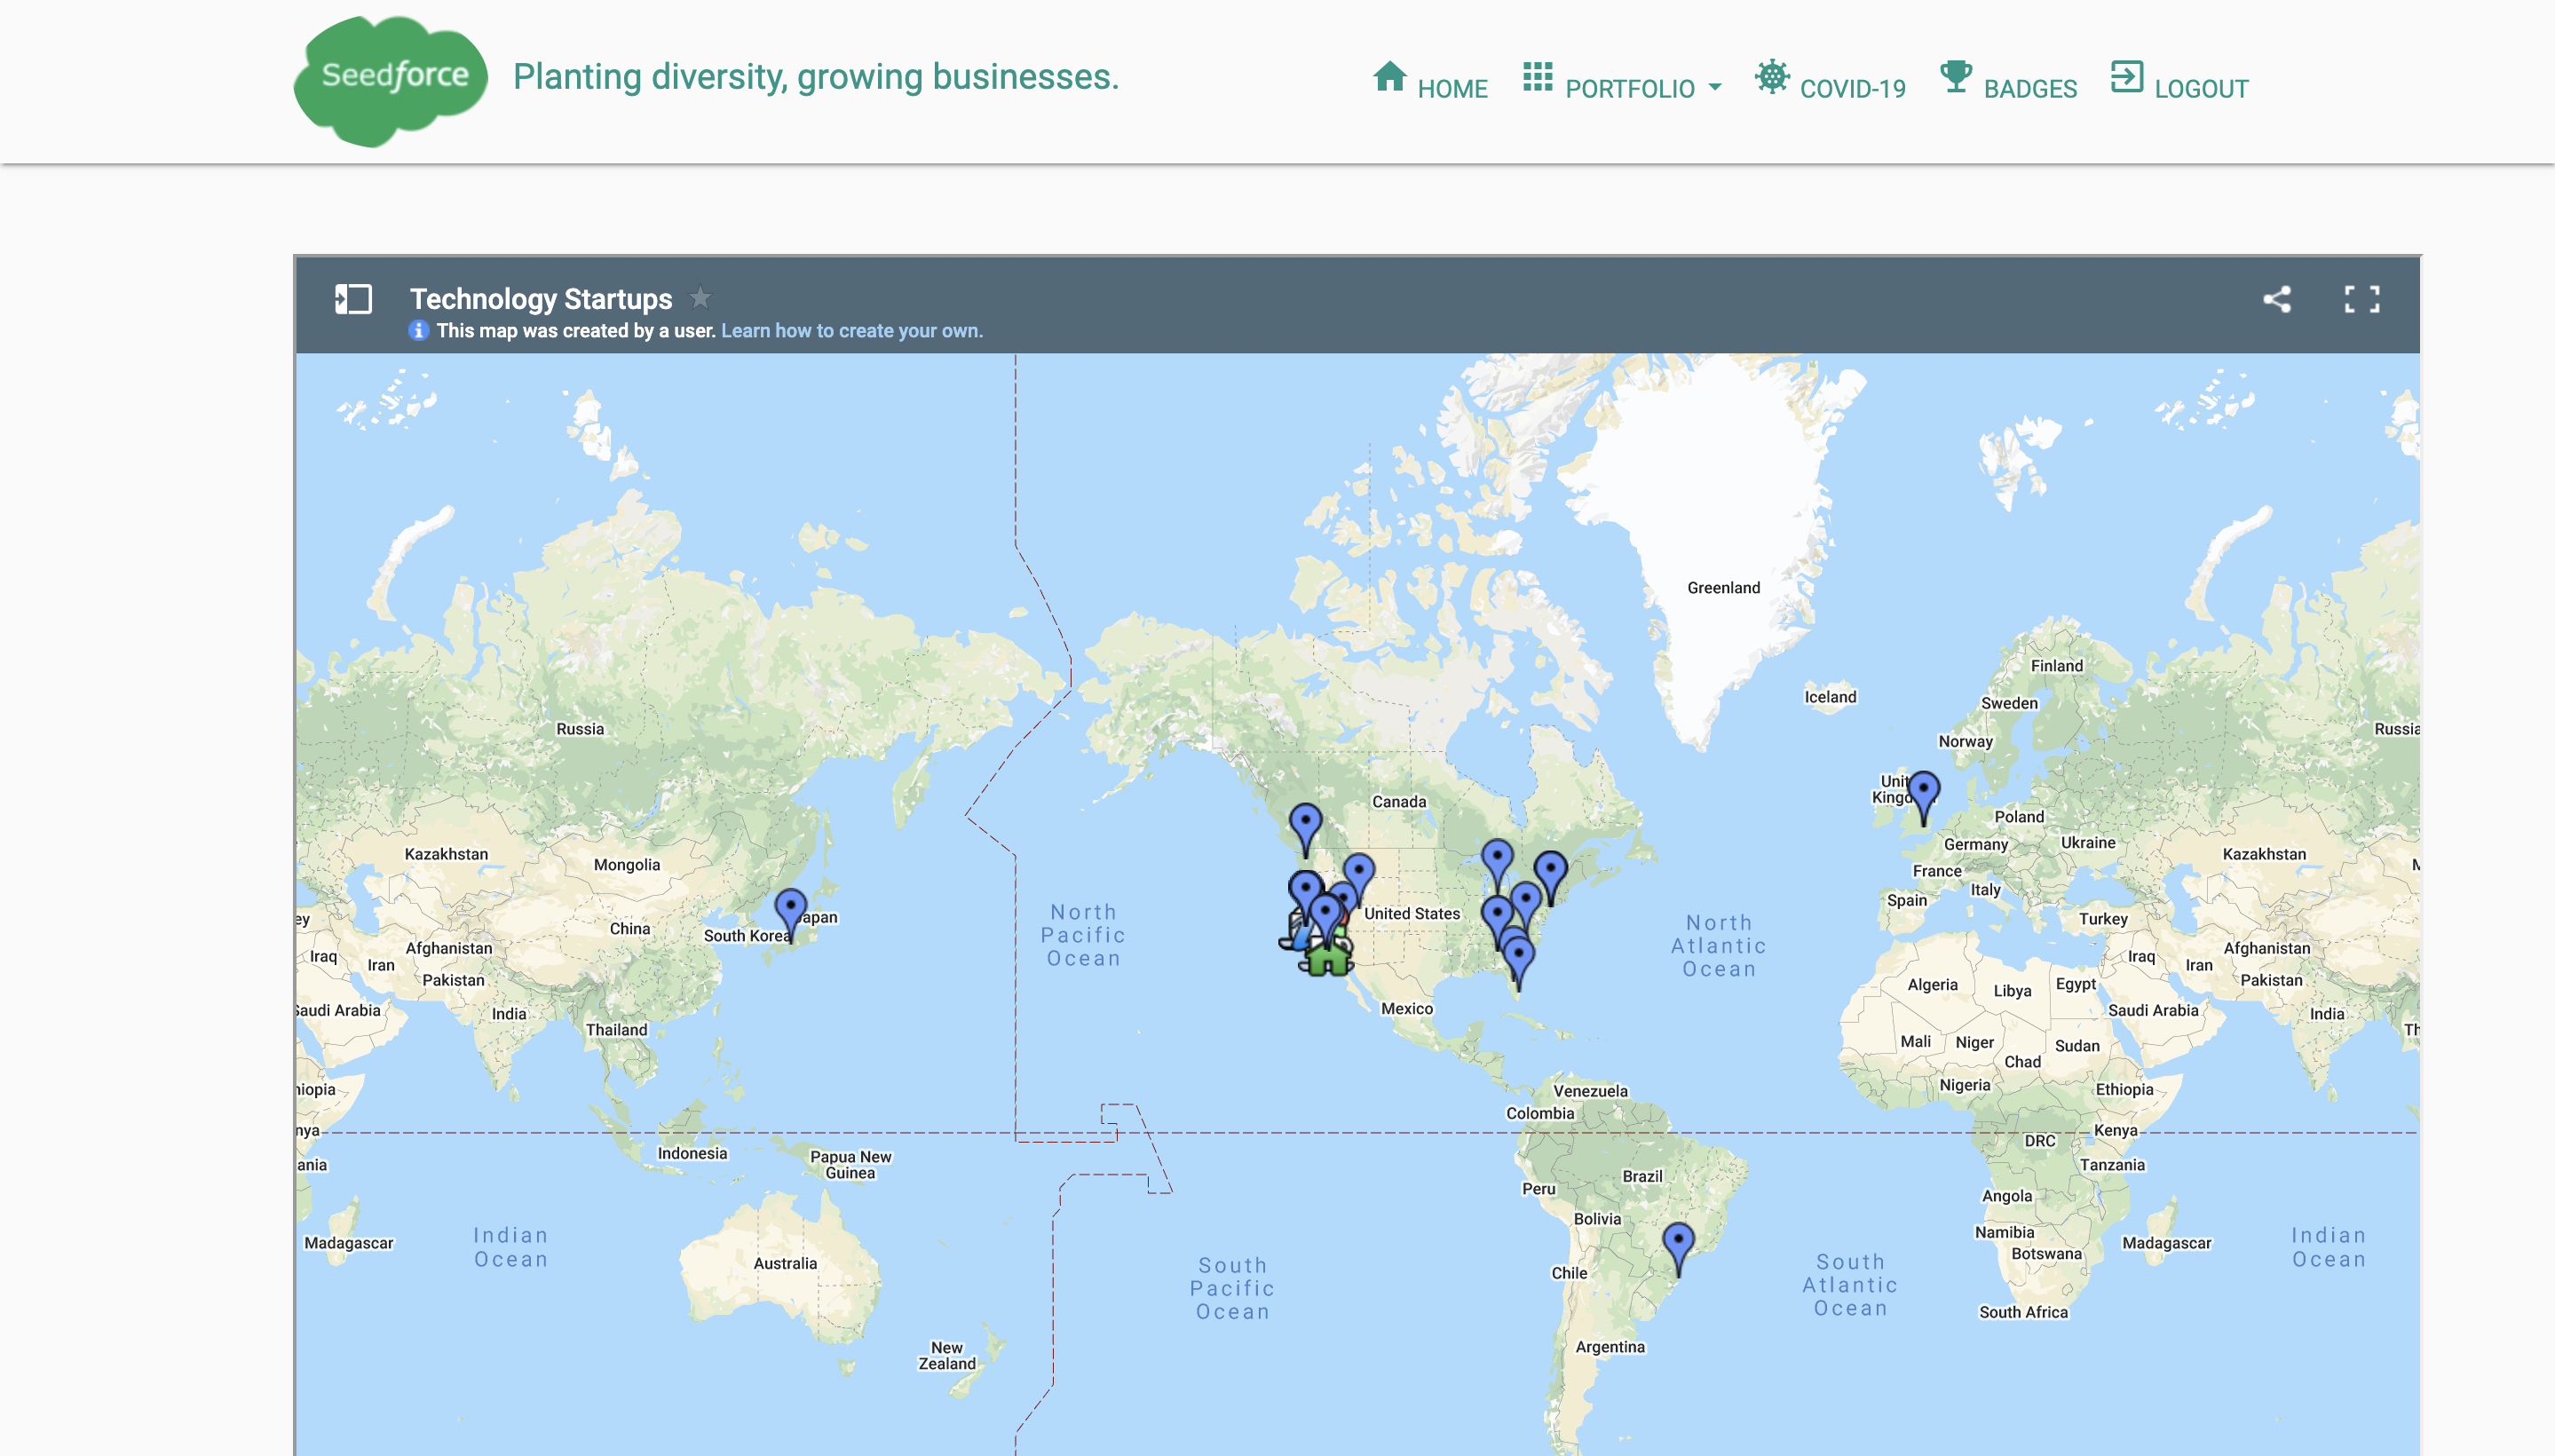
Task: Click the Portfolio grid icon
Action: tap(1537, 77)
